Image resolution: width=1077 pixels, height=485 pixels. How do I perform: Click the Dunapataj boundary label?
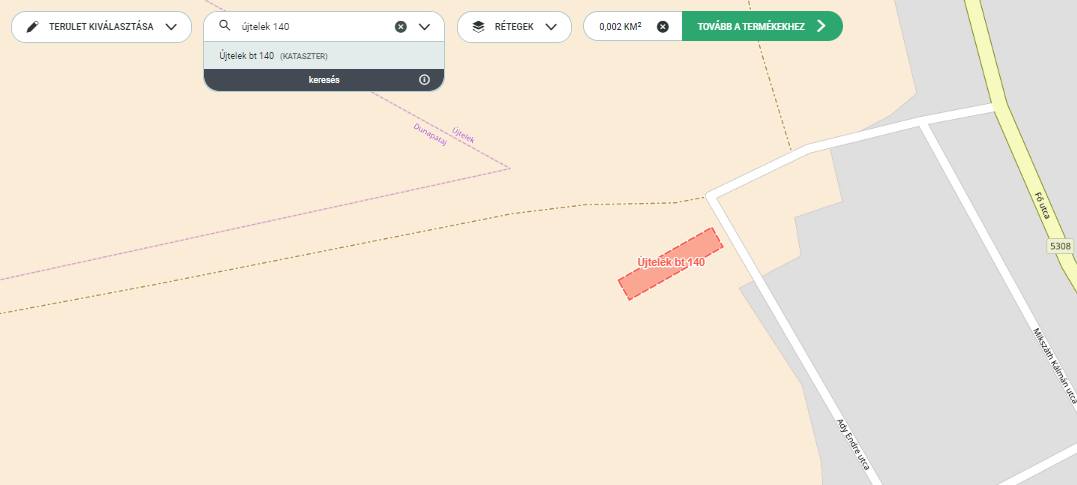(x=429, y=134)
